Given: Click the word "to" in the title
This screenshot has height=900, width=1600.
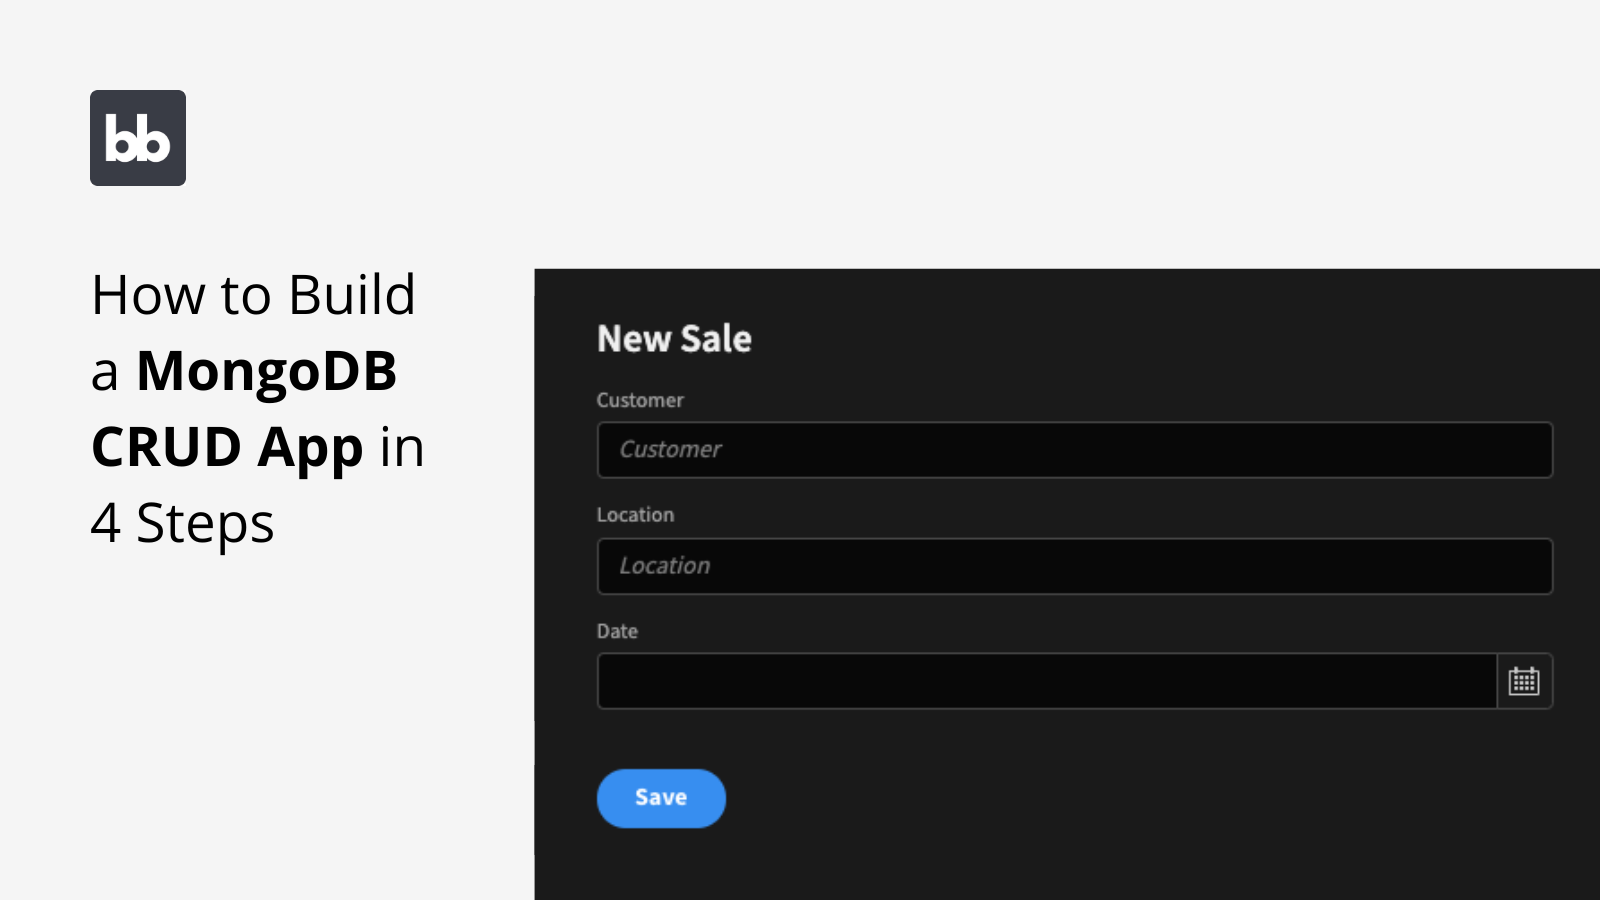Looking at the screenshot, I should (246, 296).
